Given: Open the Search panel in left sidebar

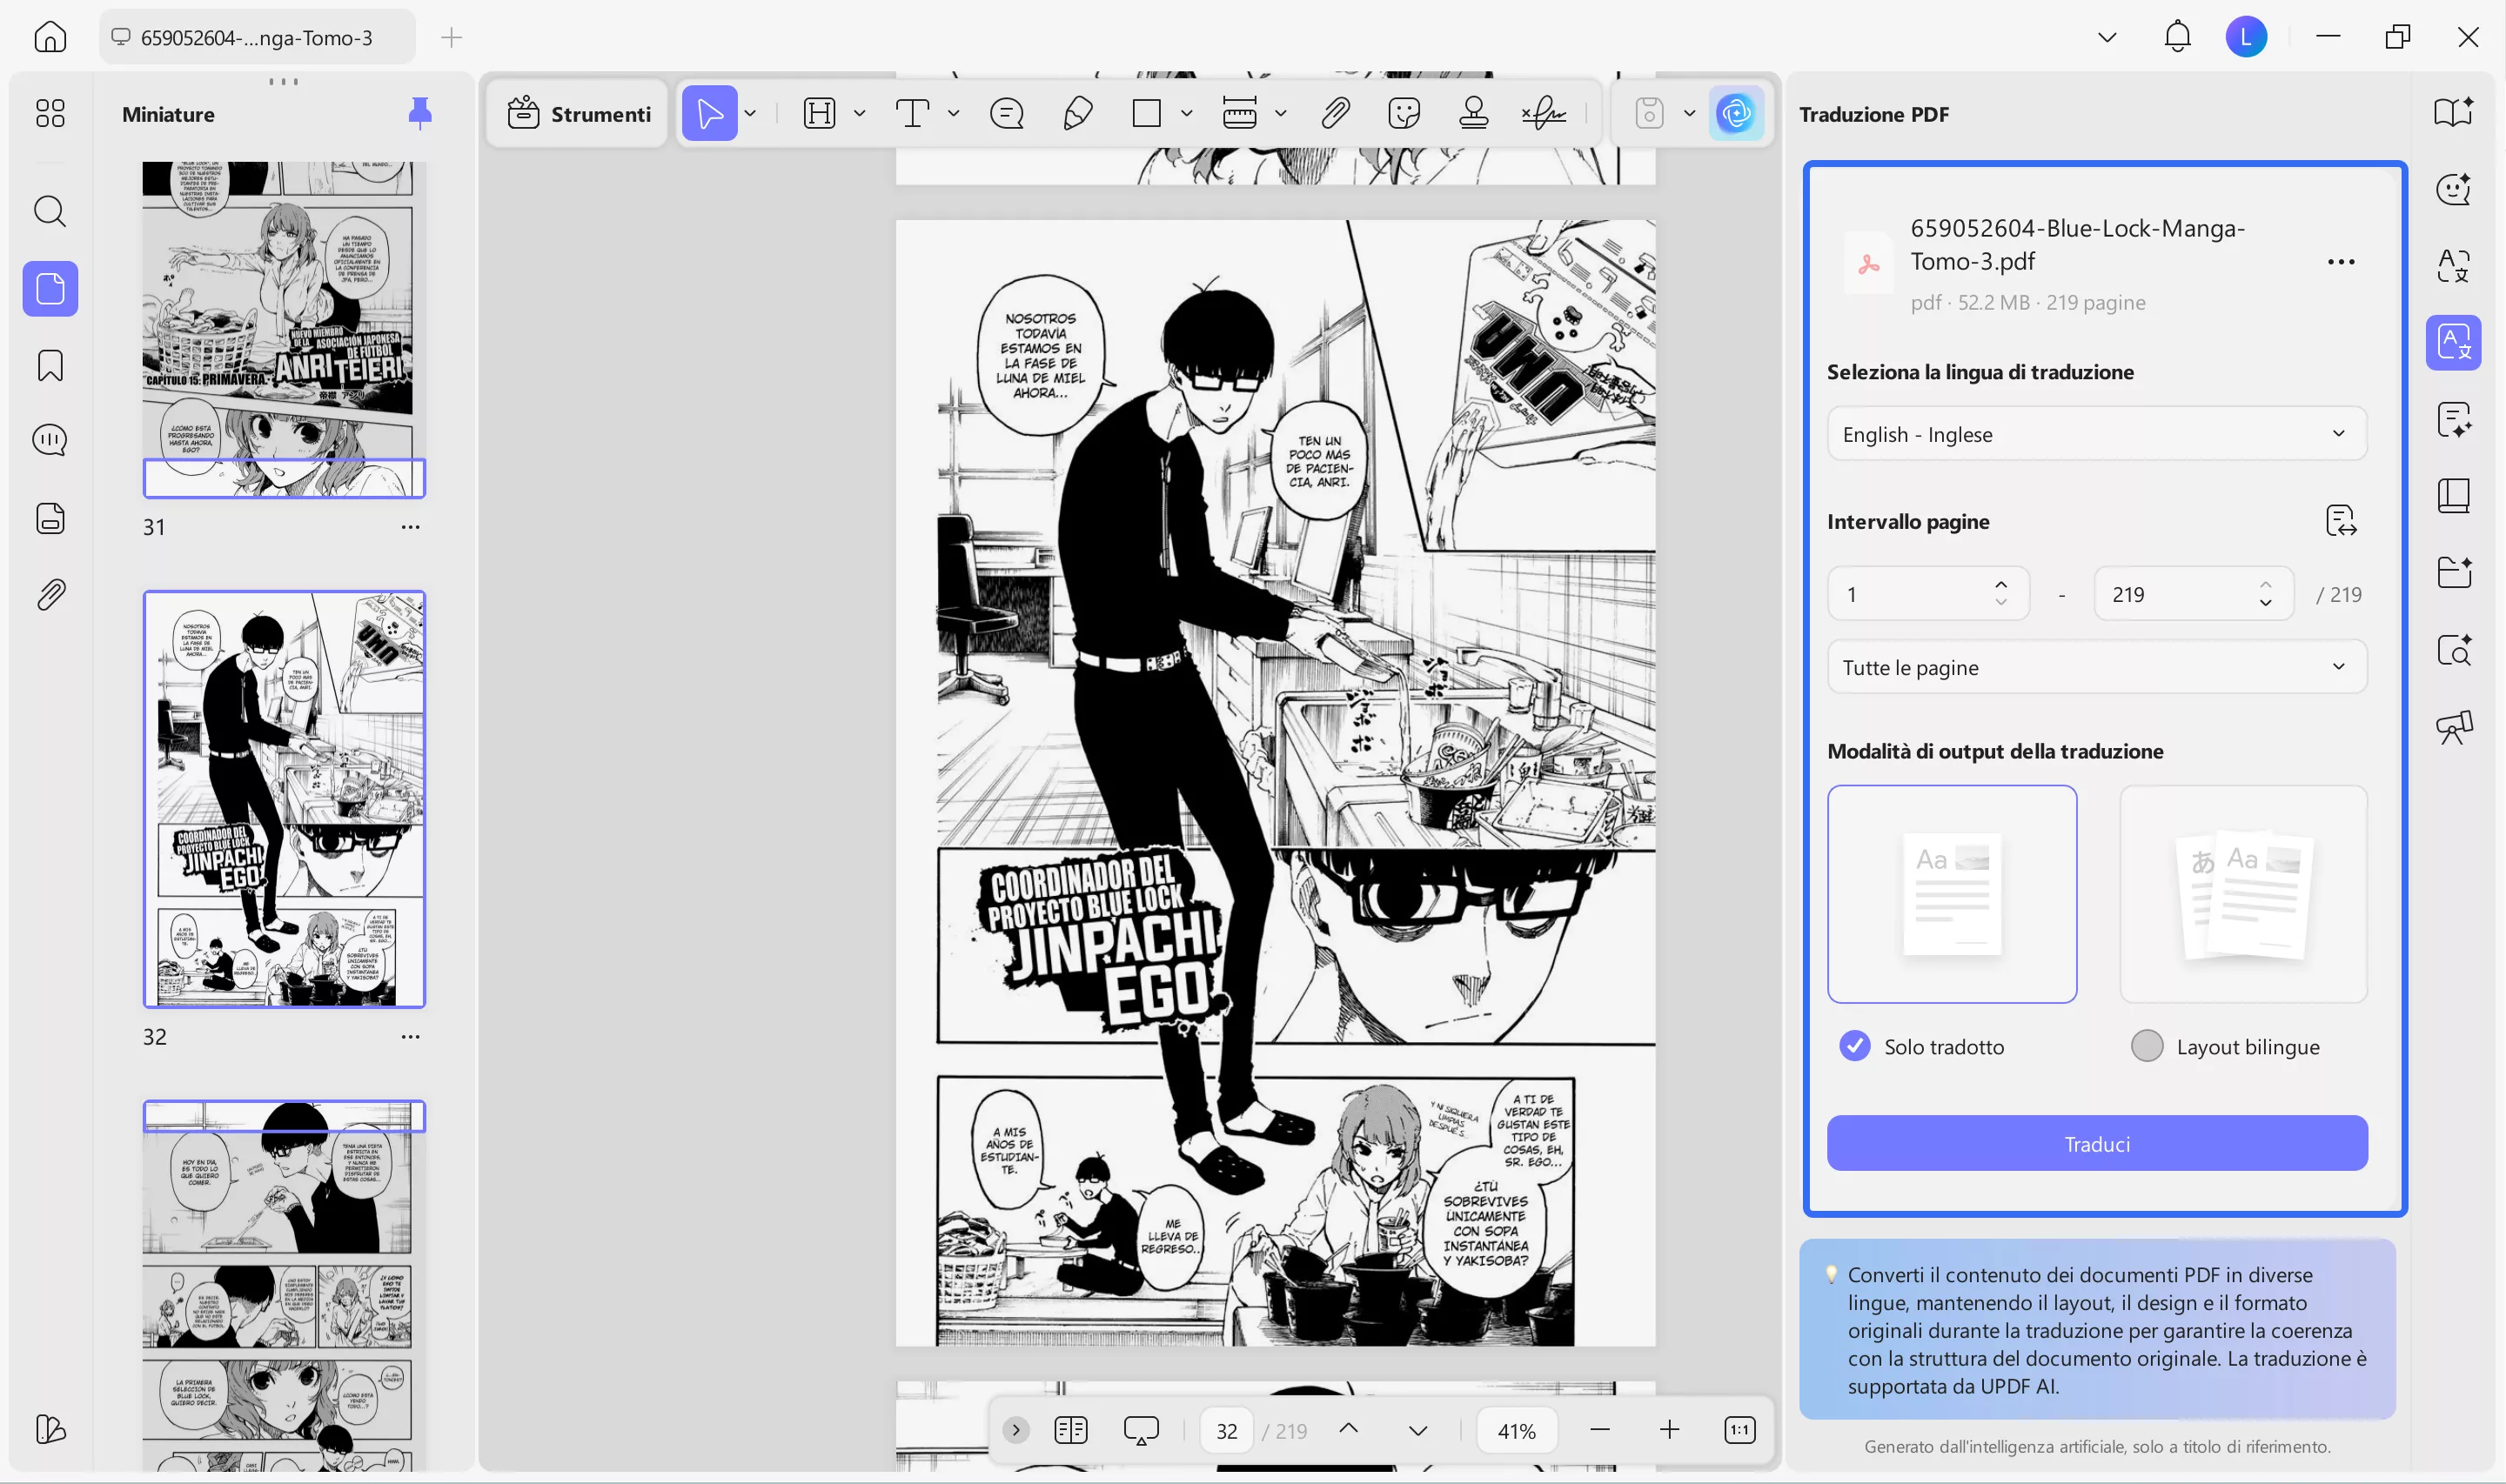Looking at the screenshot, I should tap(49, 211).
